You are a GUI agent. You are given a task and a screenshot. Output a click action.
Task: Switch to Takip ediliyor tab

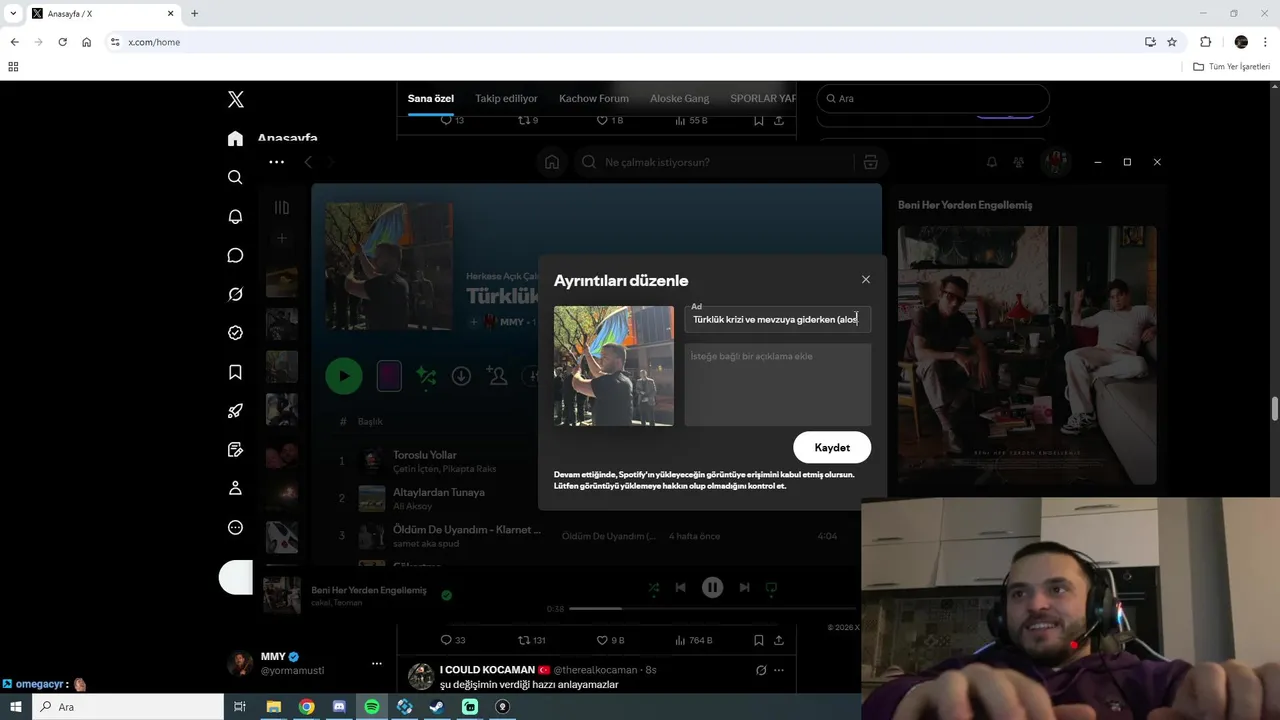point(506,99)
